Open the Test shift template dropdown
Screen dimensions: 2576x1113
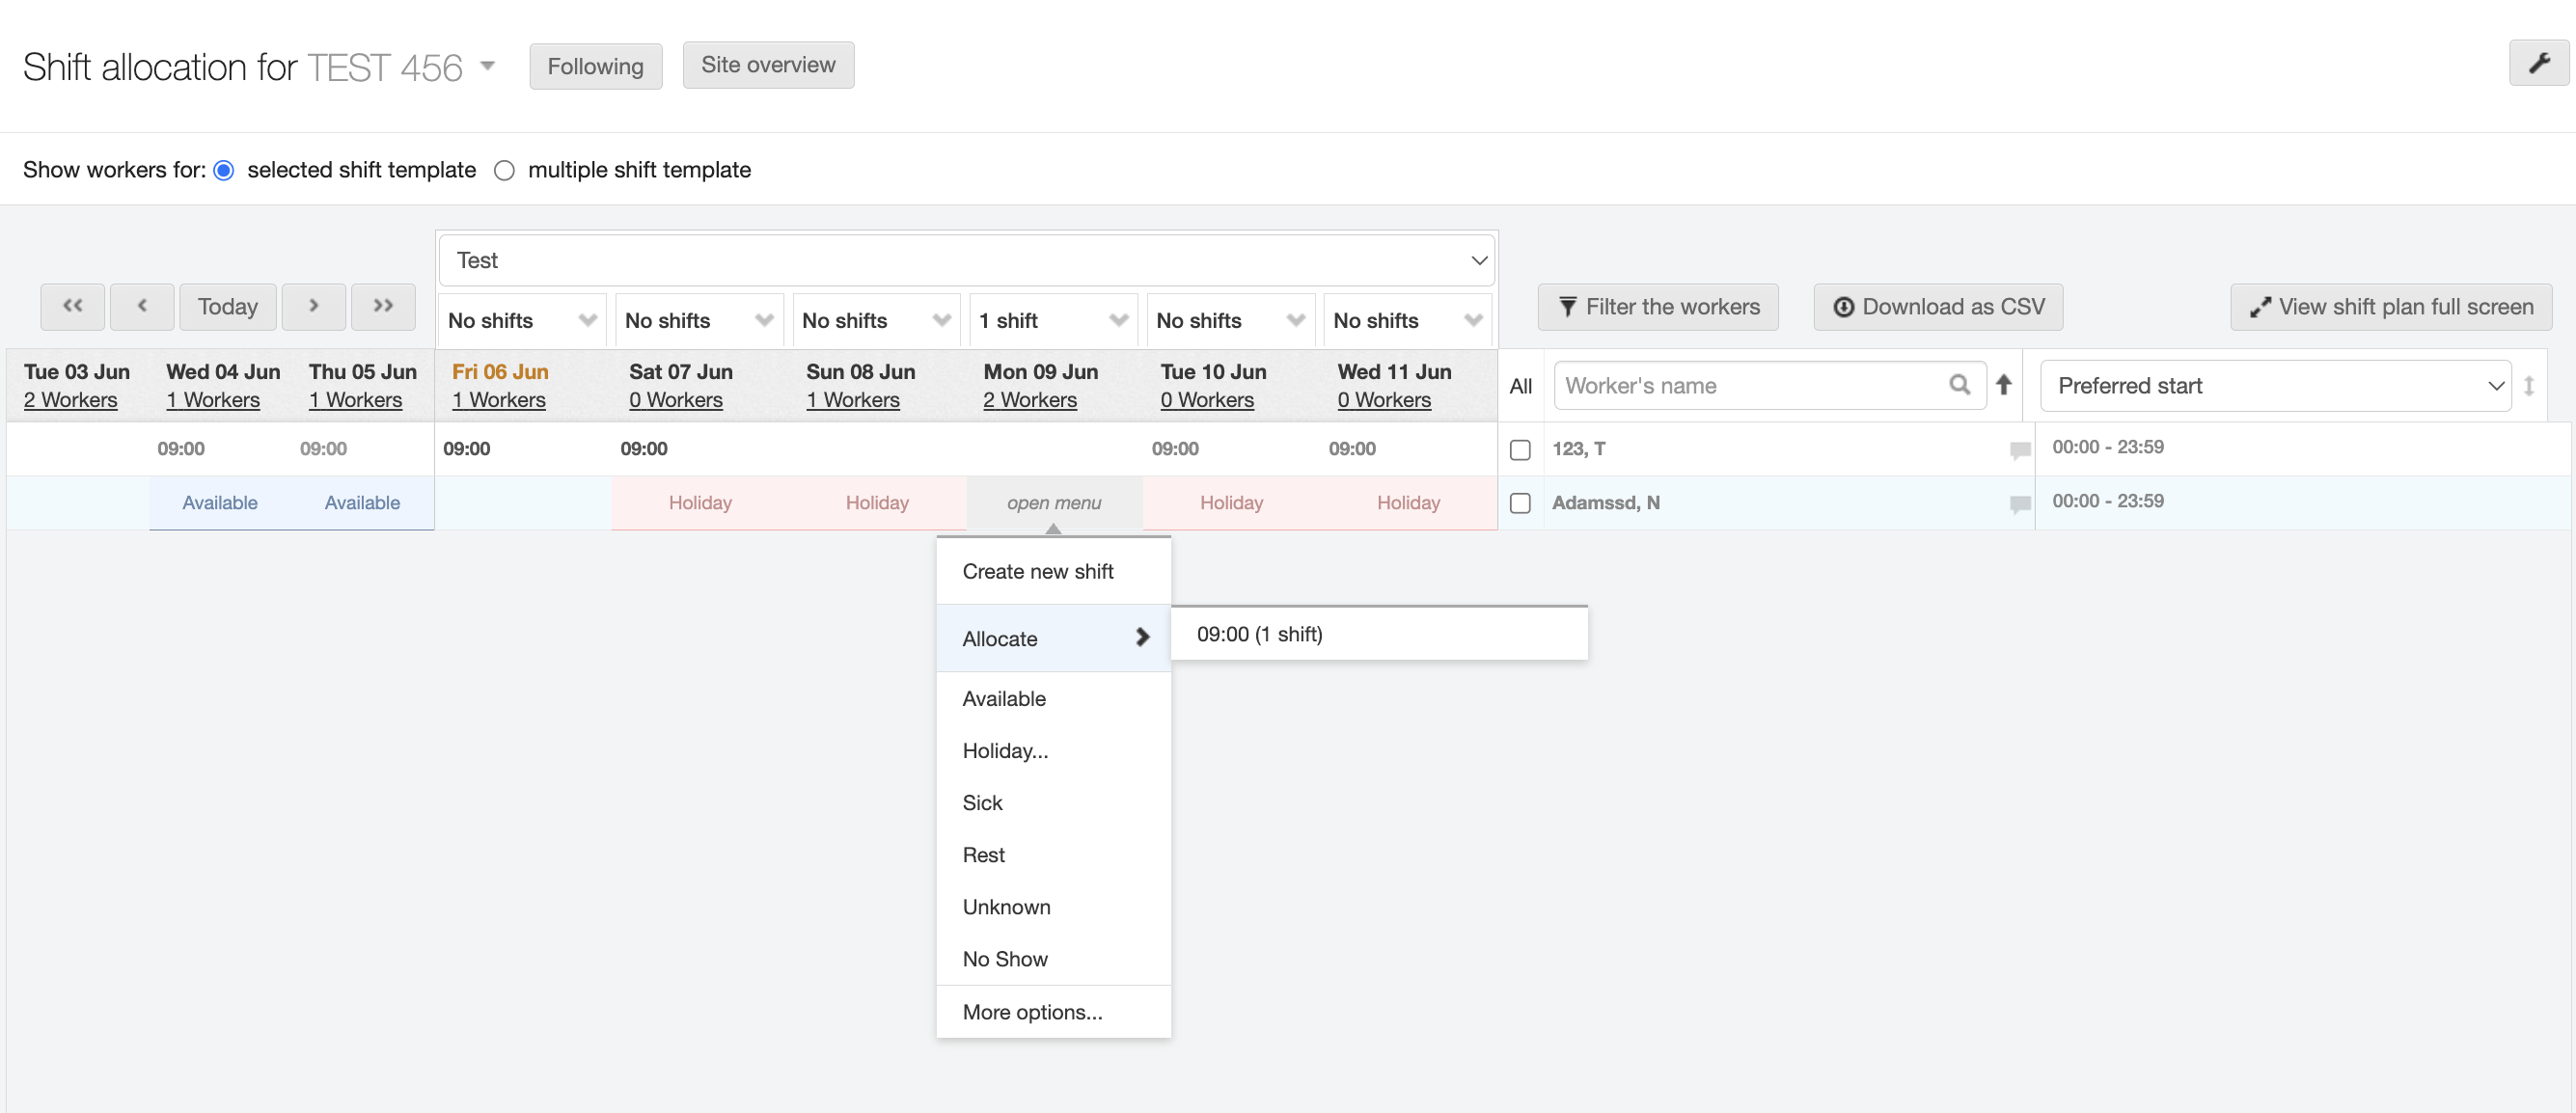pyautogui.click(x=966, y=261)
